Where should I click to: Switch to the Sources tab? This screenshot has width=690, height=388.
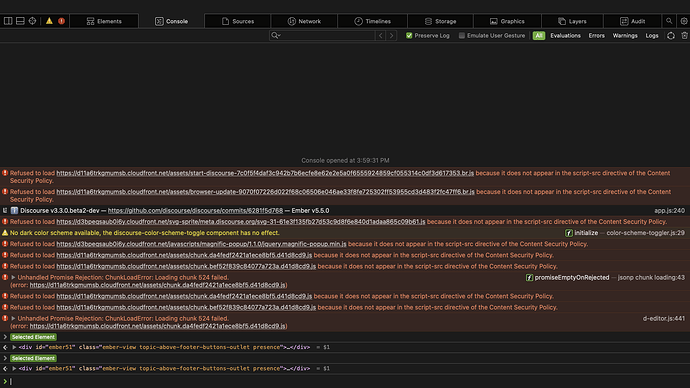pyautogui.click(x=238, y=21)
